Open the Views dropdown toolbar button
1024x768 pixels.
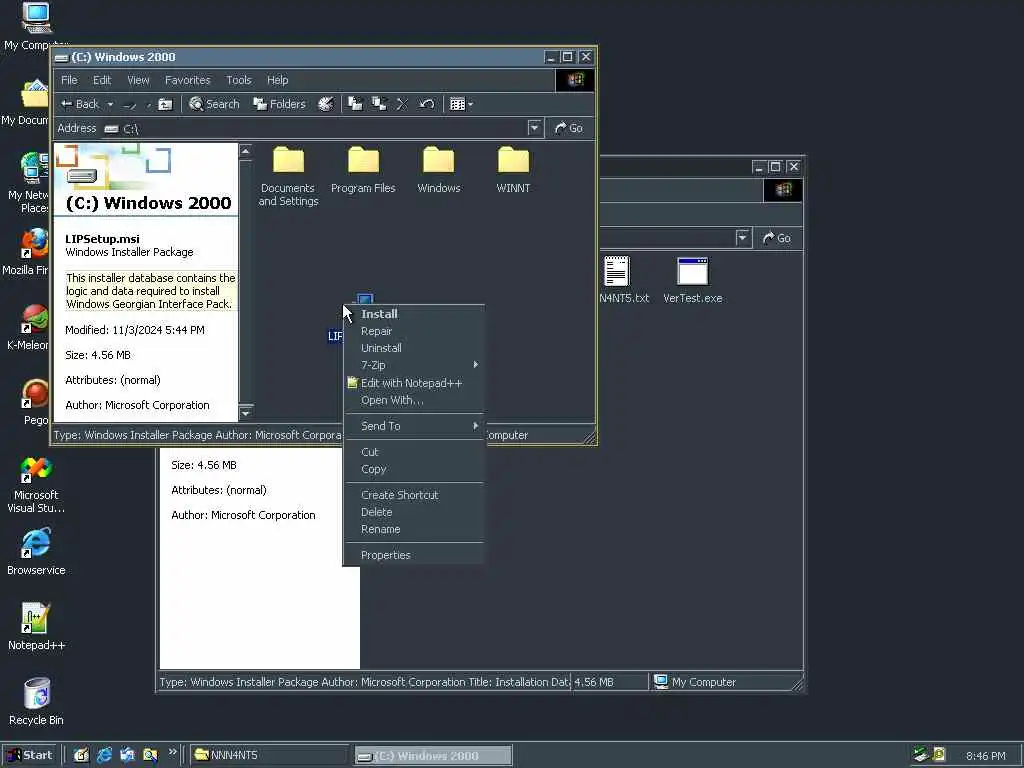pos(461,104)
